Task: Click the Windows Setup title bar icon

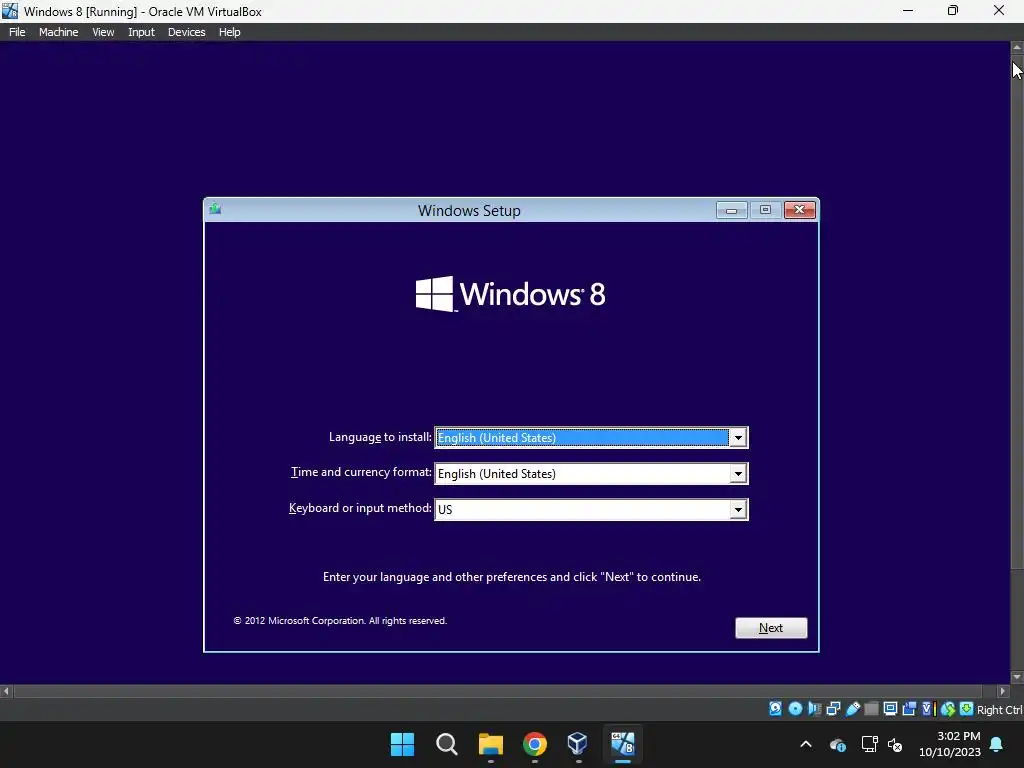Action: point(216,209)
